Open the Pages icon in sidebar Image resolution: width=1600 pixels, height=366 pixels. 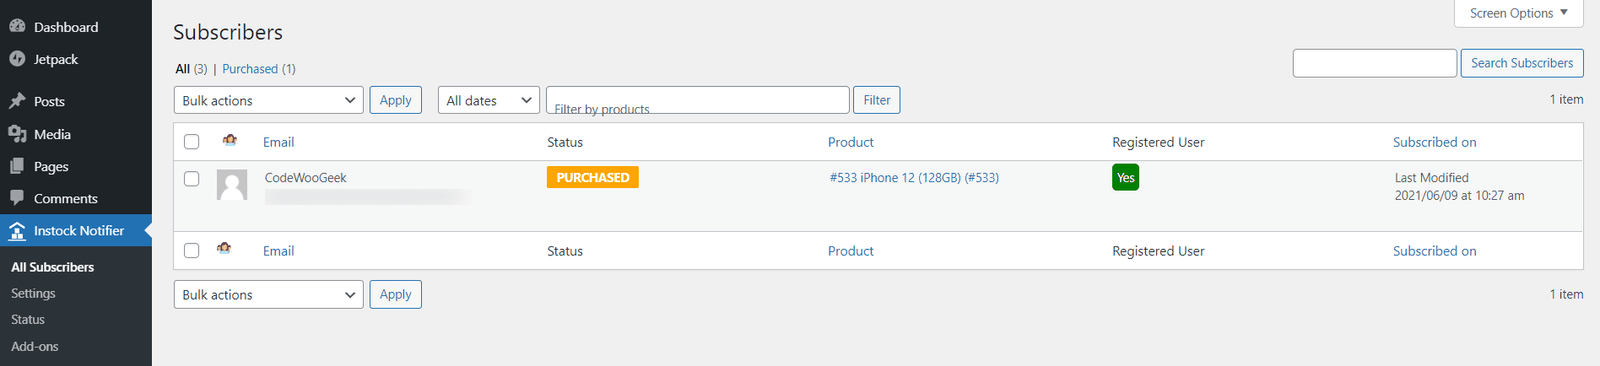(x=17, y=166)
